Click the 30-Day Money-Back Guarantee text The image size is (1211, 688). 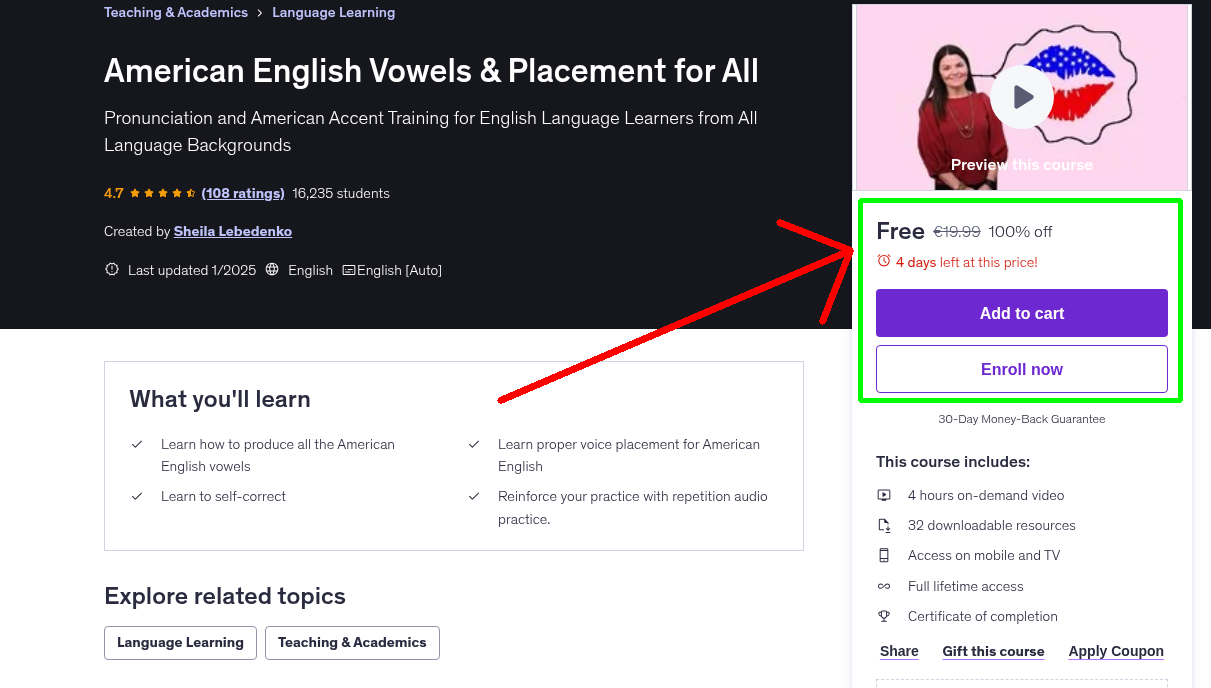[1022, 419]
